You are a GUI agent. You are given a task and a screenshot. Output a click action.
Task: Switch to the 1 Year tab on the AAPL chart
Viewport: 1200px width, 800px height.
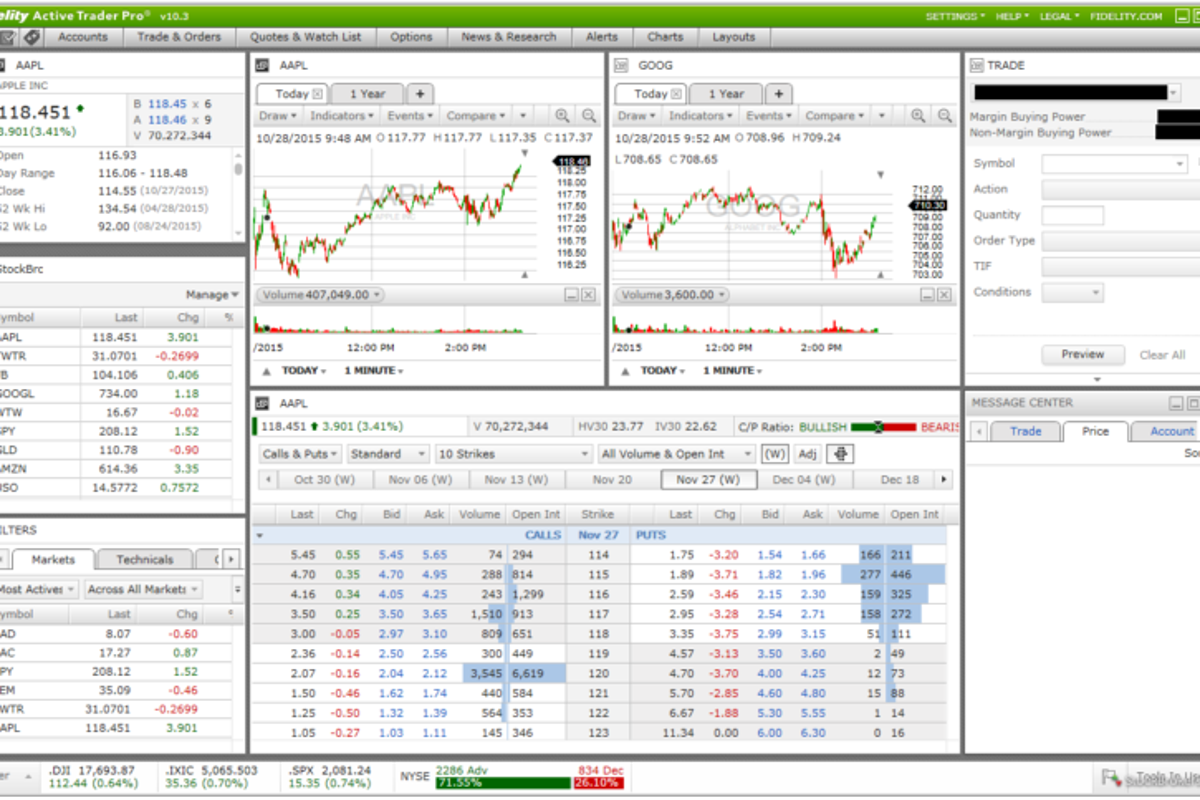click(x=367, y=93)
